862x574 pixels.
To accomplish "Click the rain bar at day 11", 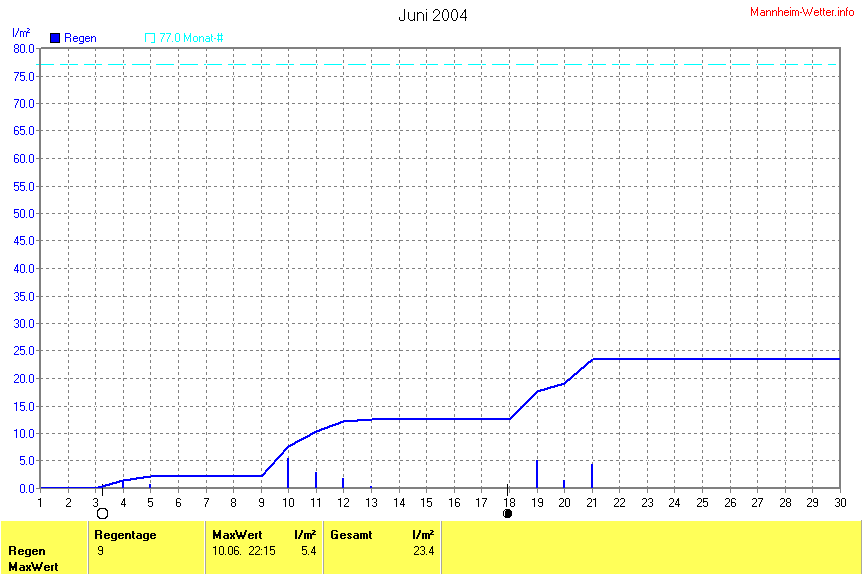I will [x=316, y=480].
